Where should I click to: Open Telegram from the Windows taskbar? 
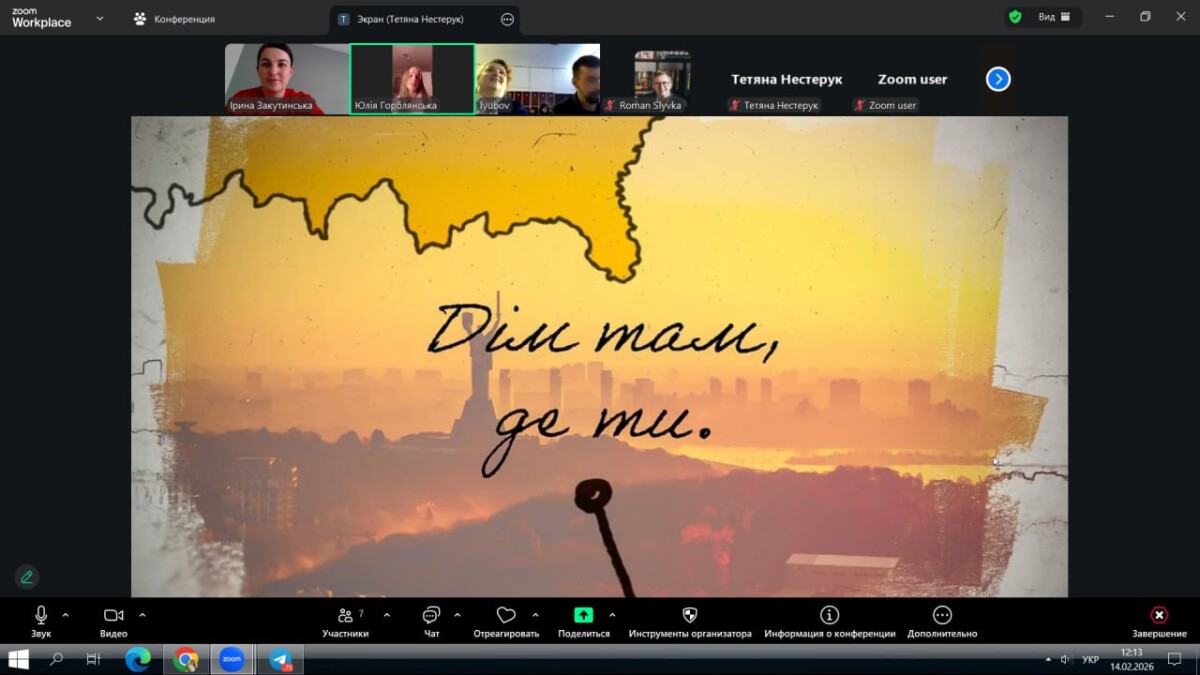[281, 660]
